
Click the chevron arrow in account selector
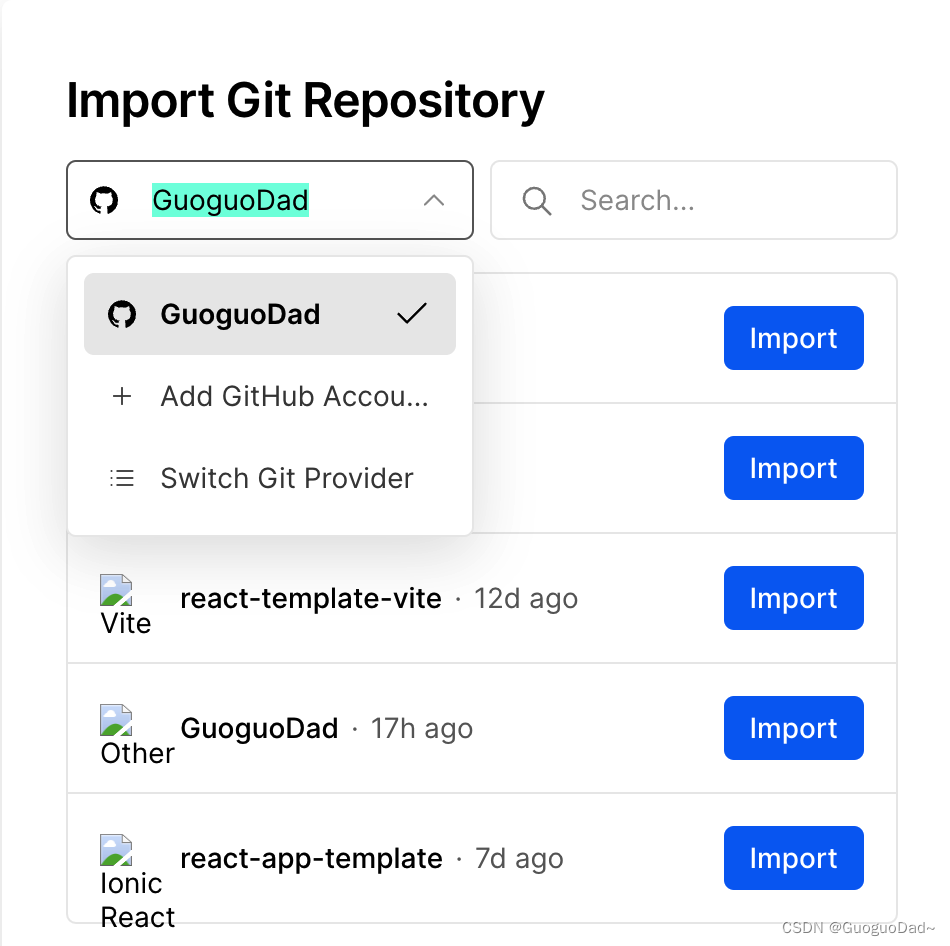[434, 201]
